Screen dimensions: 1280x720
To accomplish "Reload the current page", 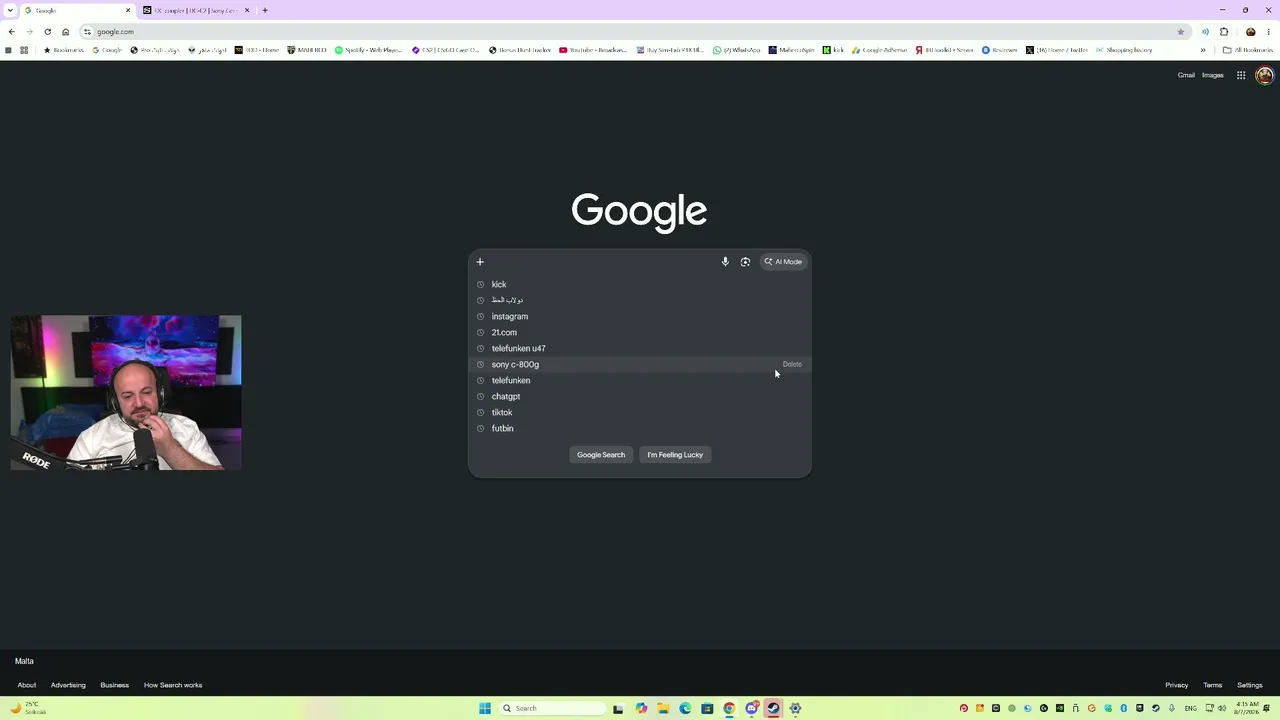I will click(x=47, y=32).
